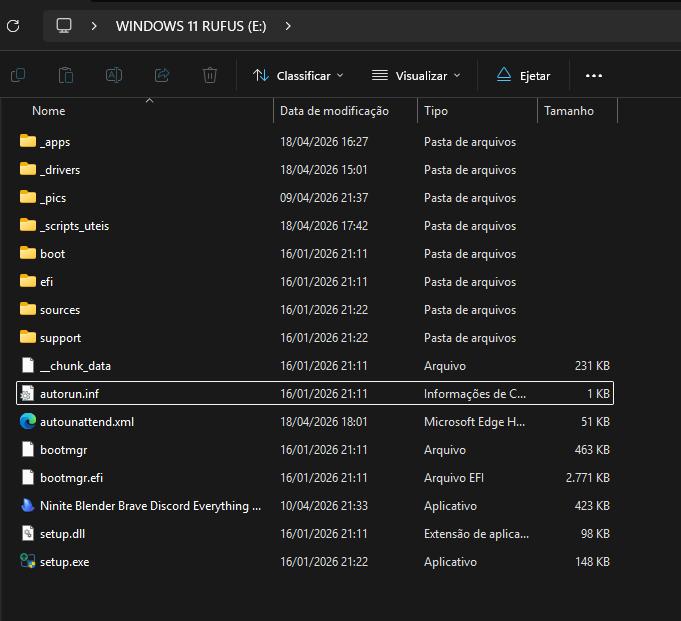Select the _scripts_uteis folder
This screenshot has width=681, height=621.
point(74,226)
